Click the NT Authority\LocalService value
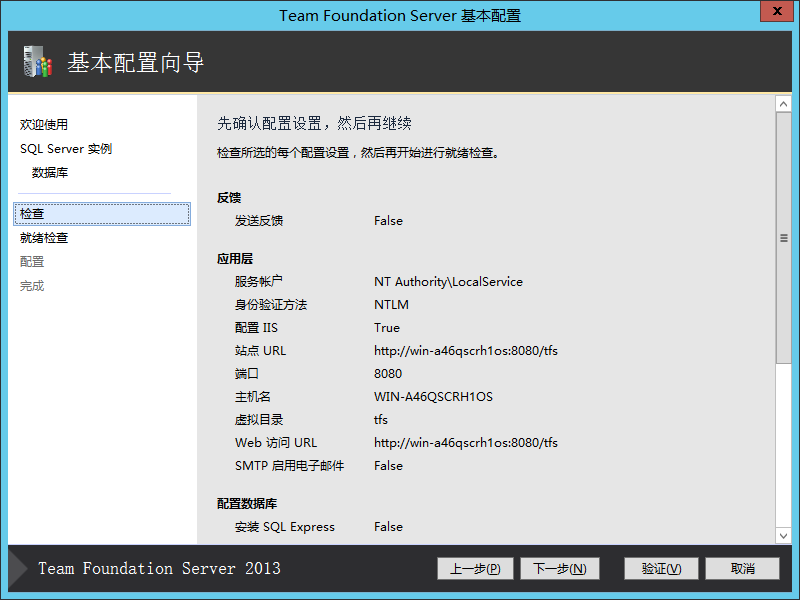This screenshot has width=800, height=600. click(448, 282)
